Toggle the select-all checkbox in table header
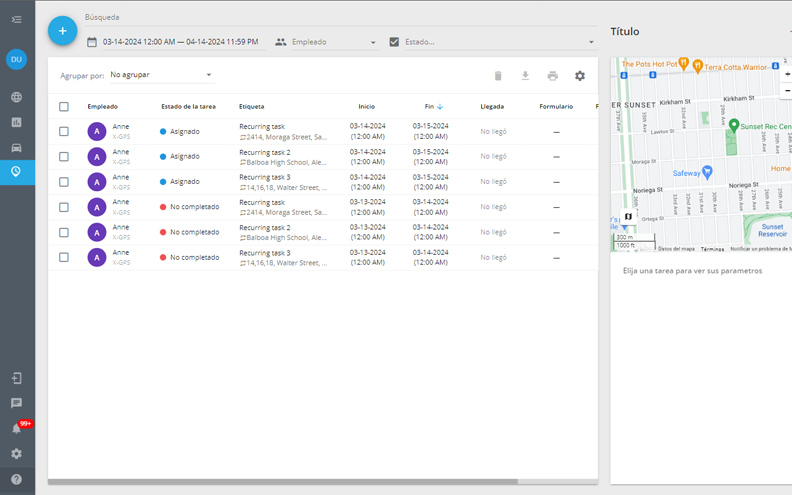Screen dimensions: 792x495 (x=64, y=106)
